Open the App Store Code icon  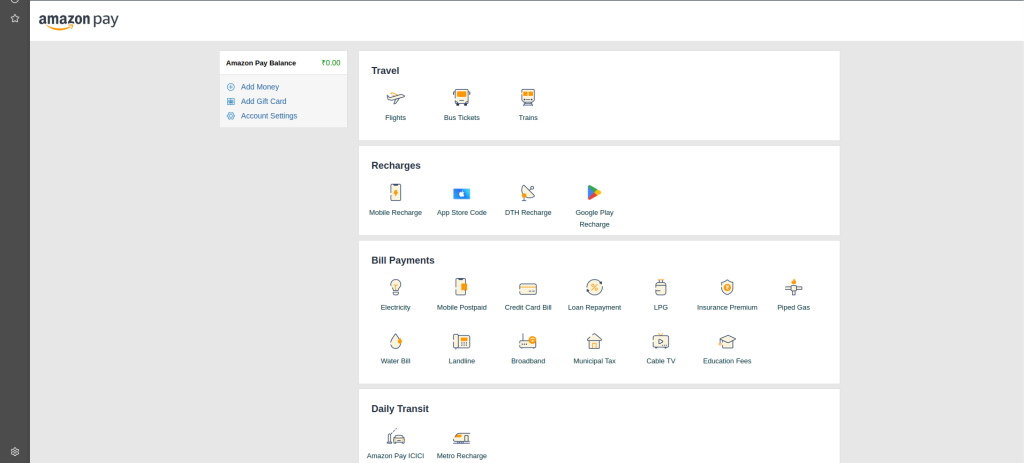pyautogui.click(x=462, y=193)
